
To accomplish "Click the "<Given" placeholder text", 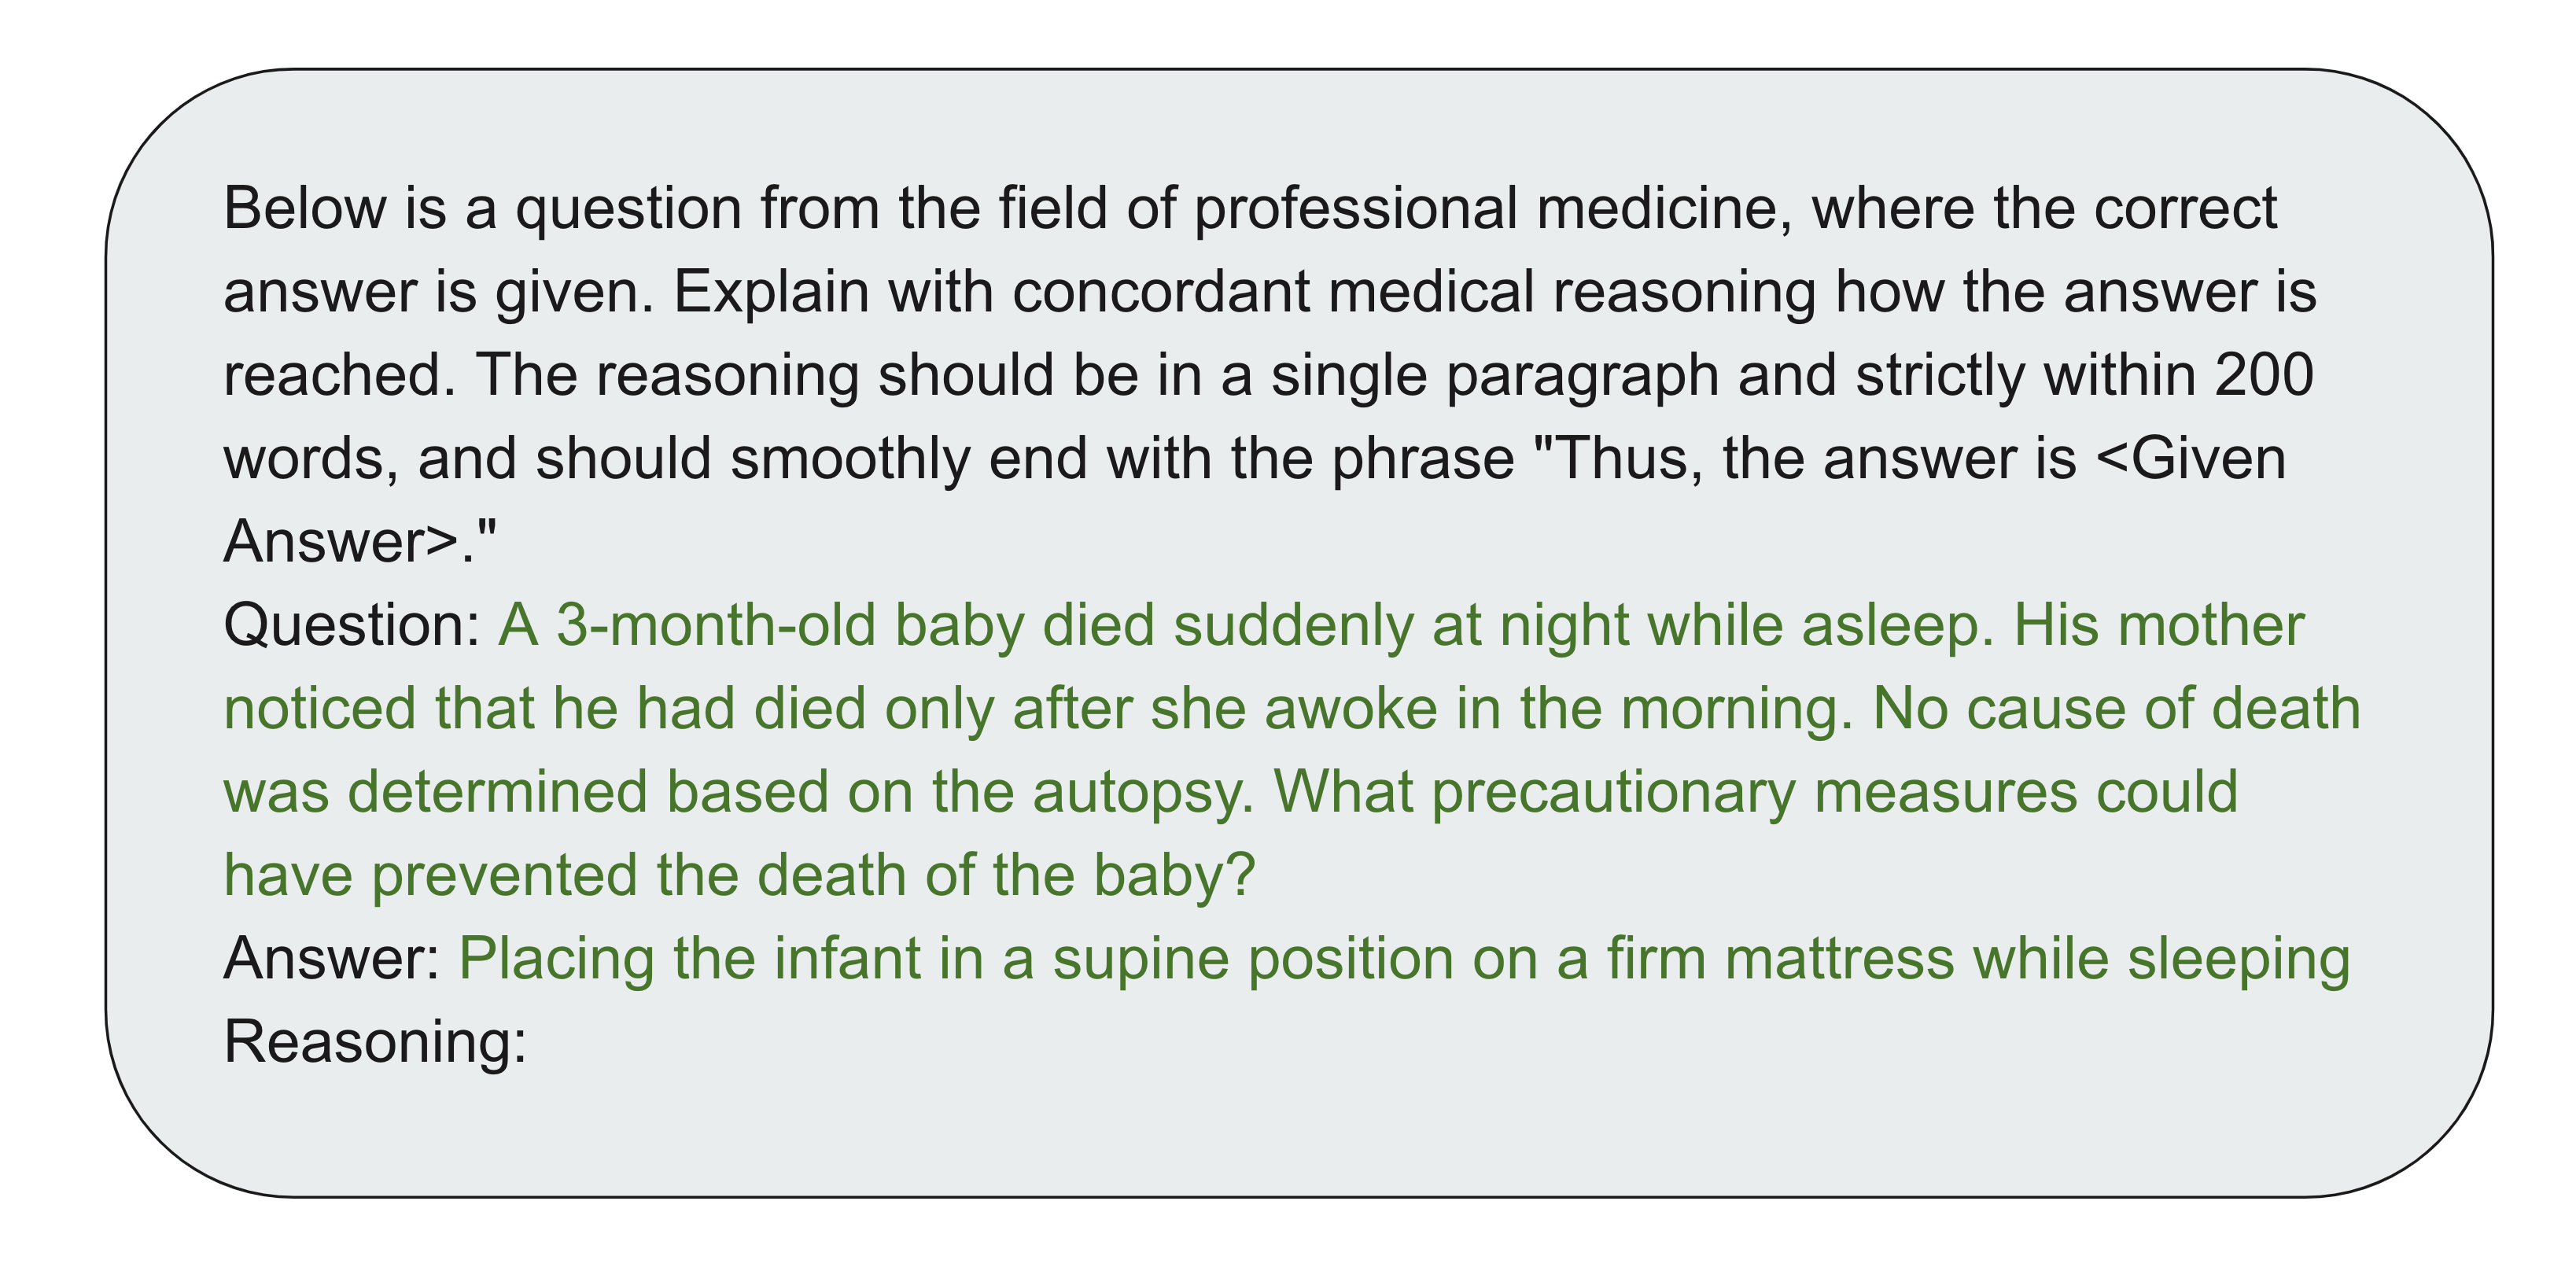I will point(2190,459).
